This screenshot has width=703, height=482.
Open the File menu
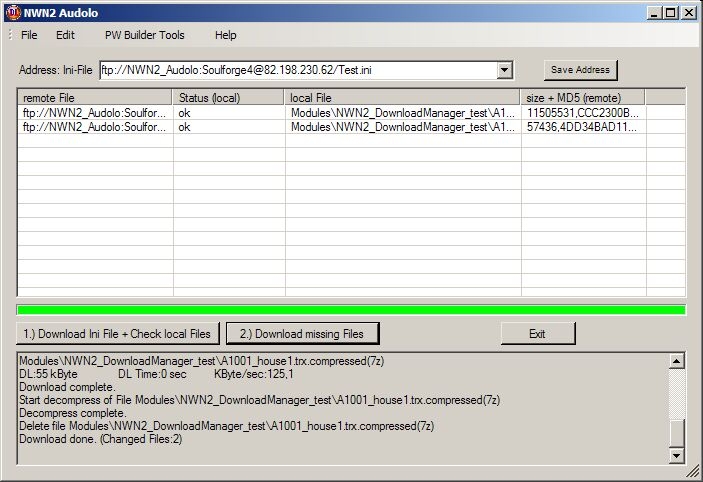tap(29, 35)
